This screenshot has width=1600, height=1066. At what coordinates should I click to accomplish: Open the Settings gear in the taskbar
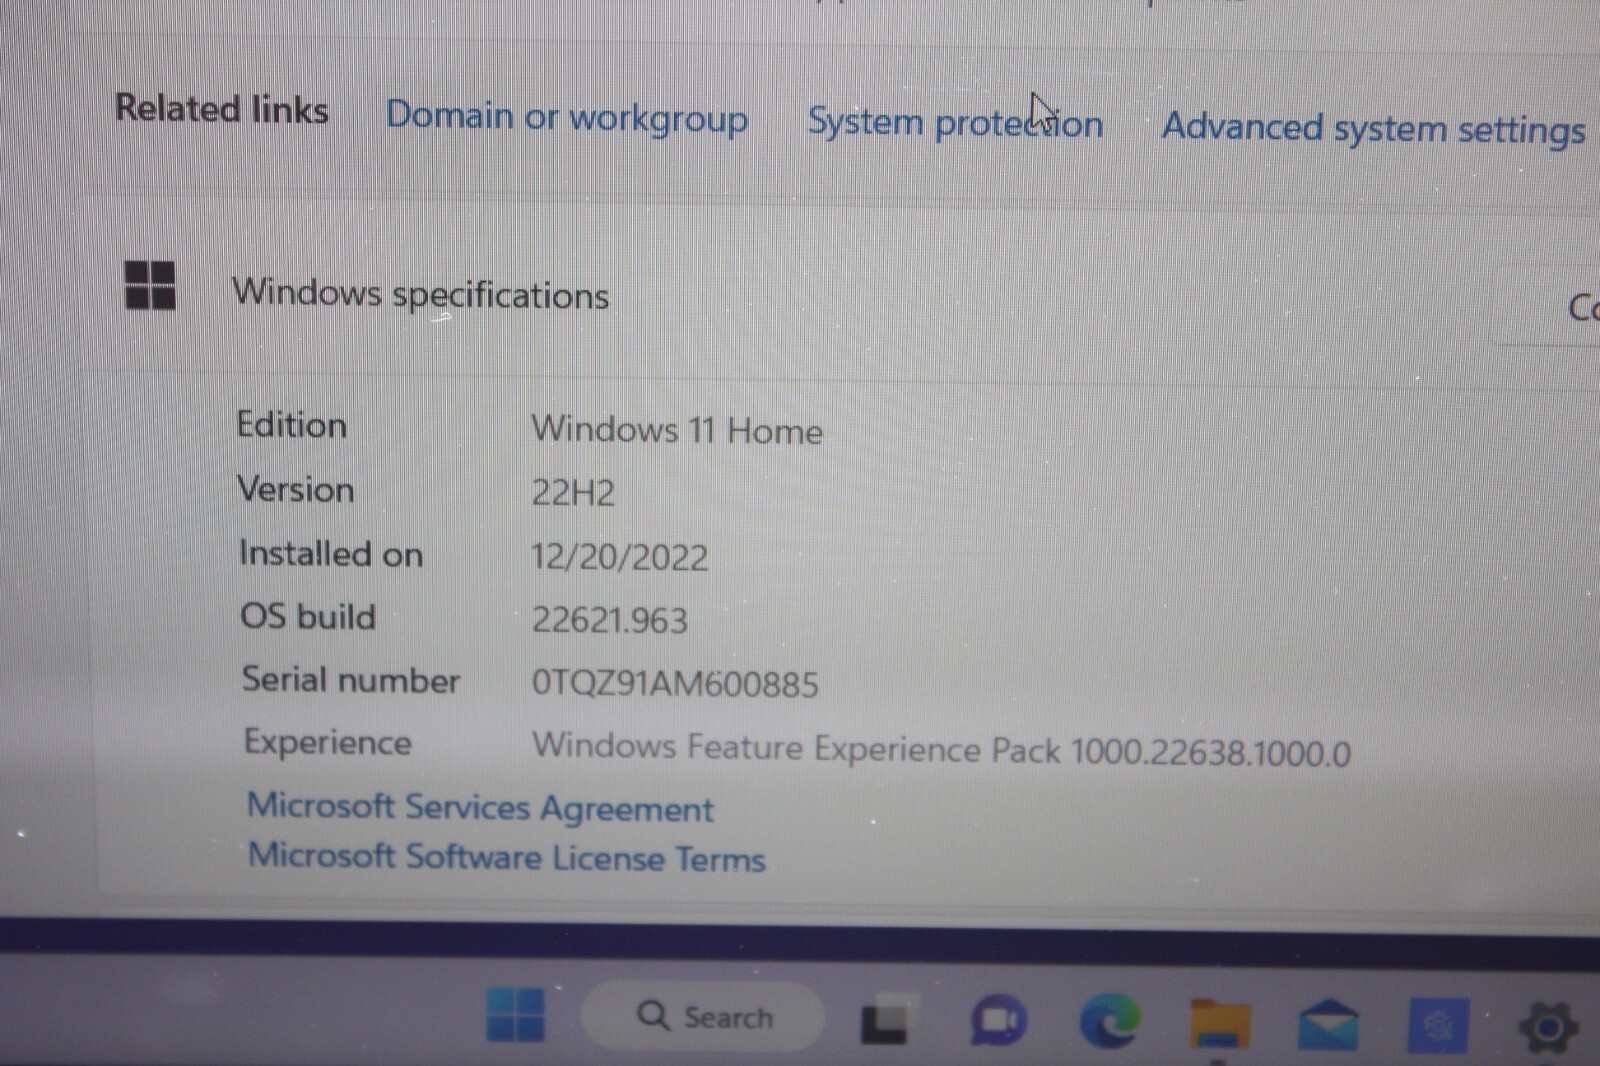click(x=1548, y=1027)
